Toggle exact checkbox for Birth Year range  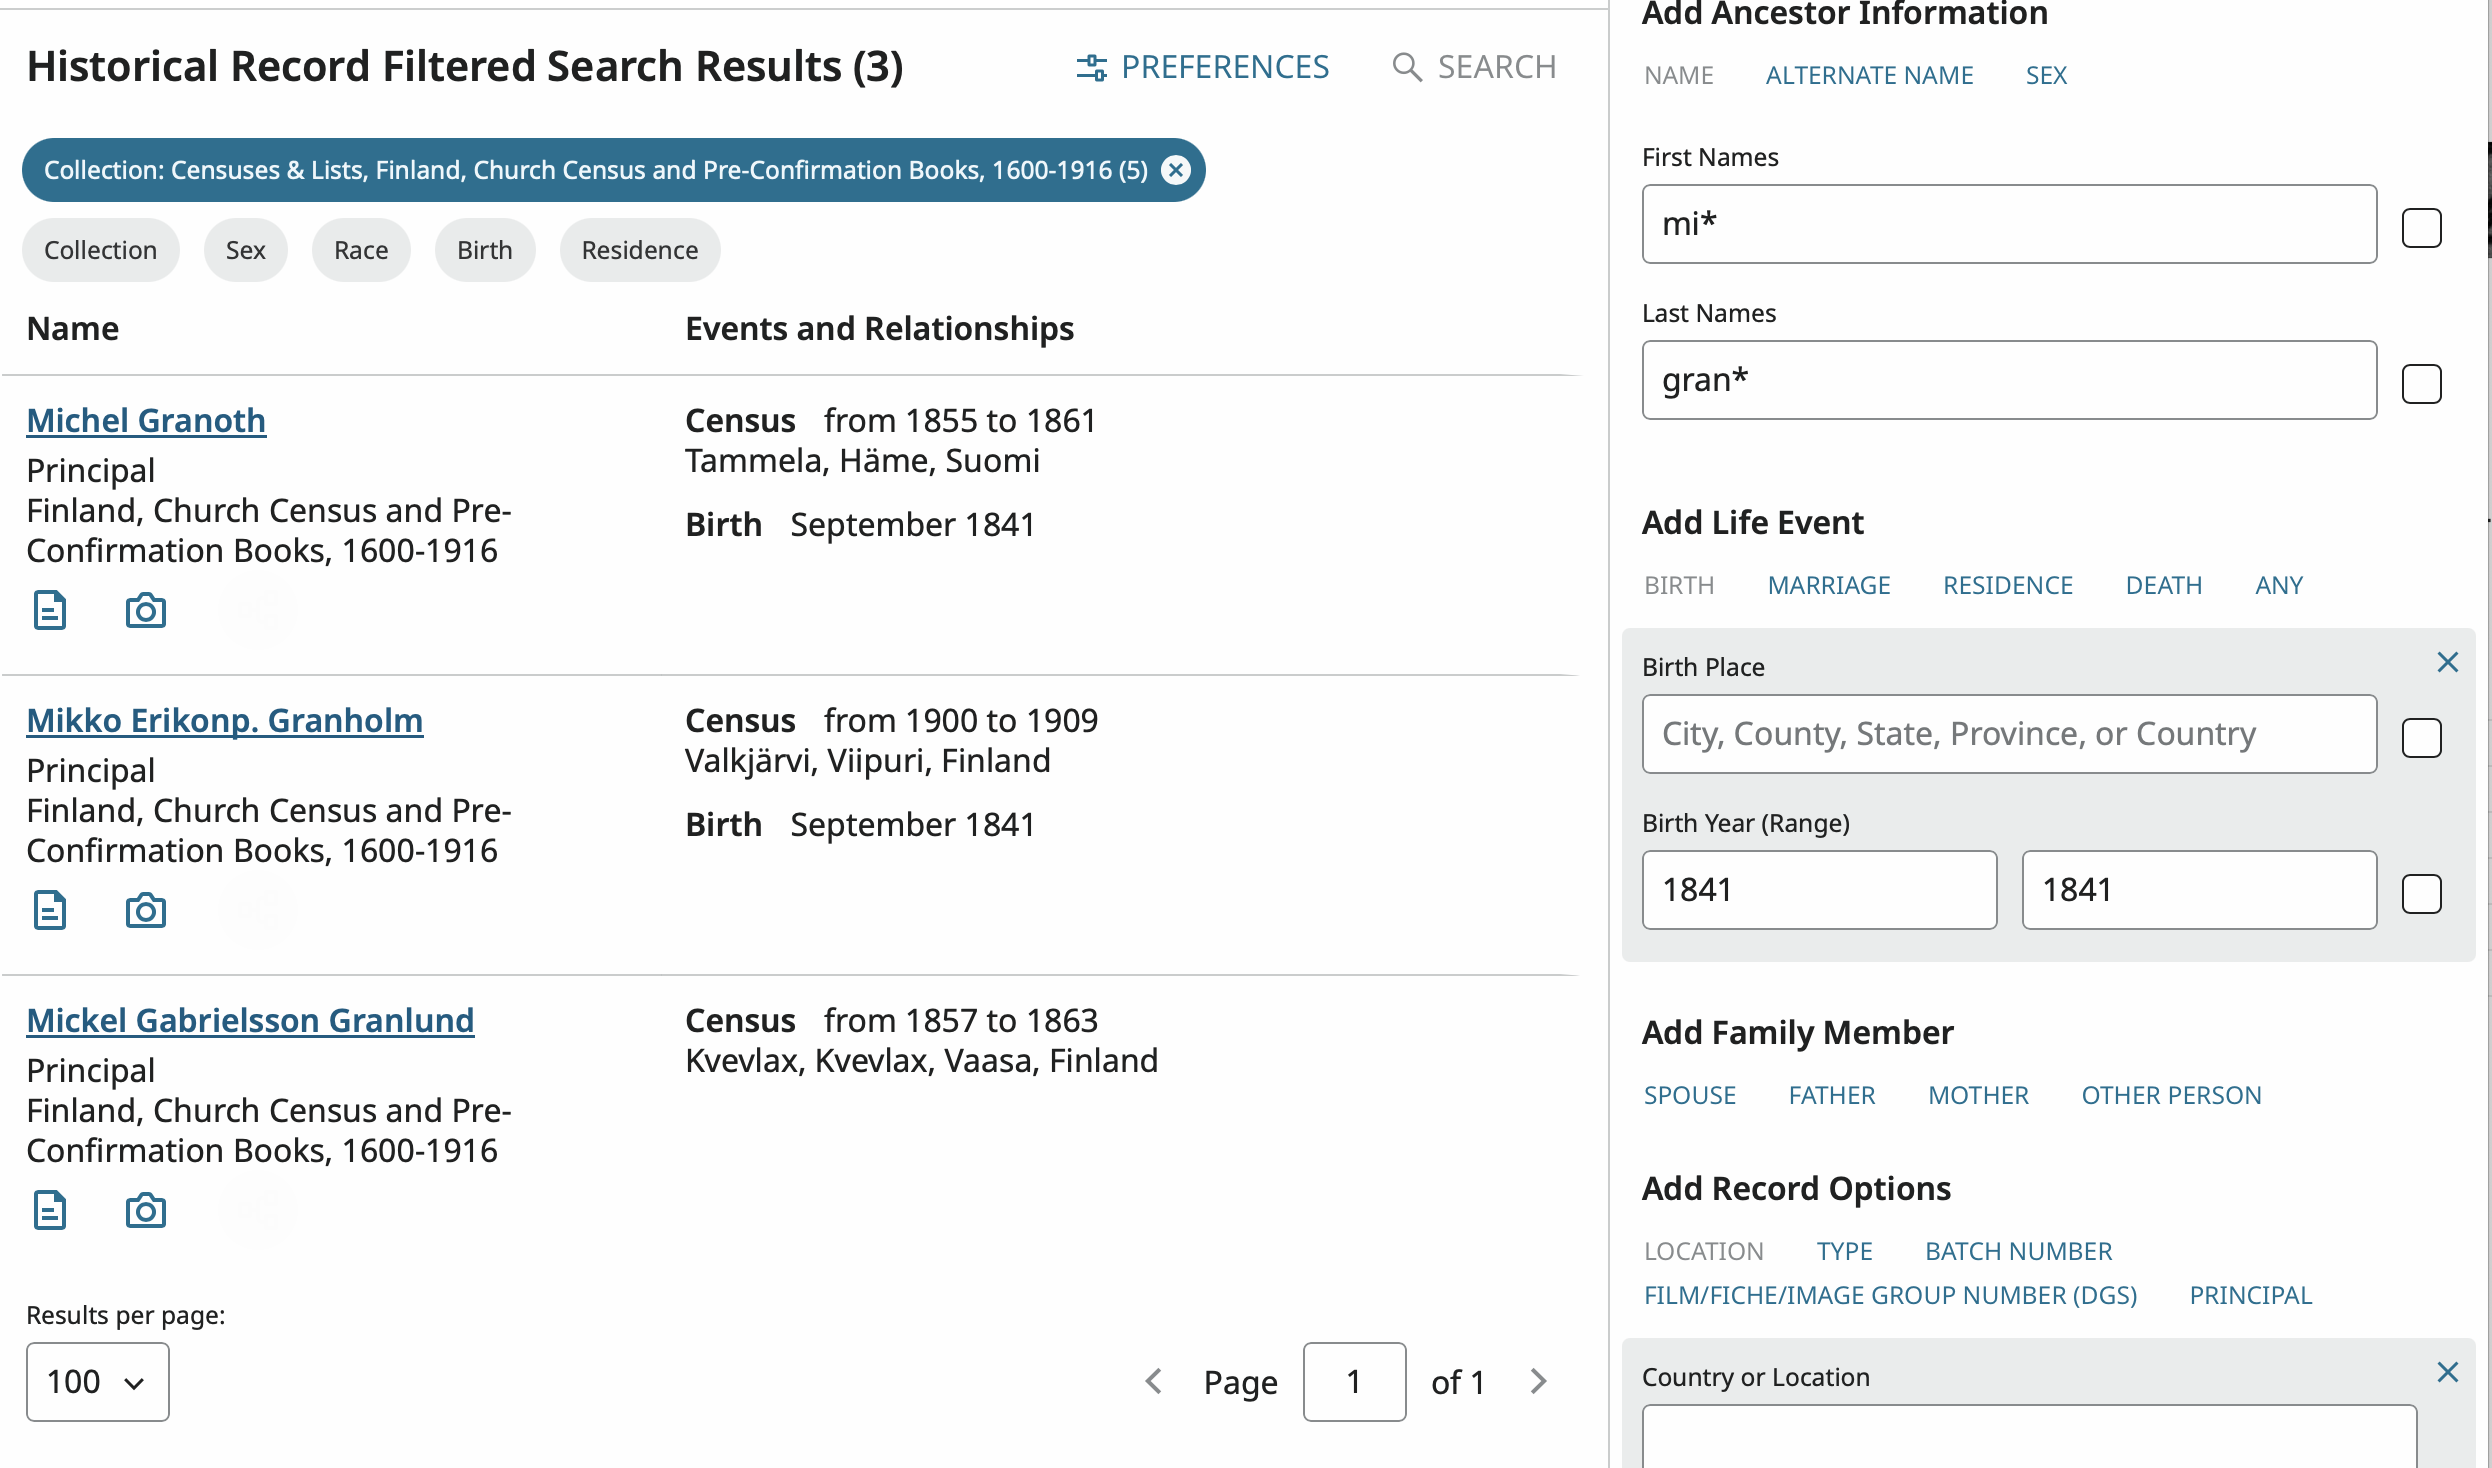2421,894
